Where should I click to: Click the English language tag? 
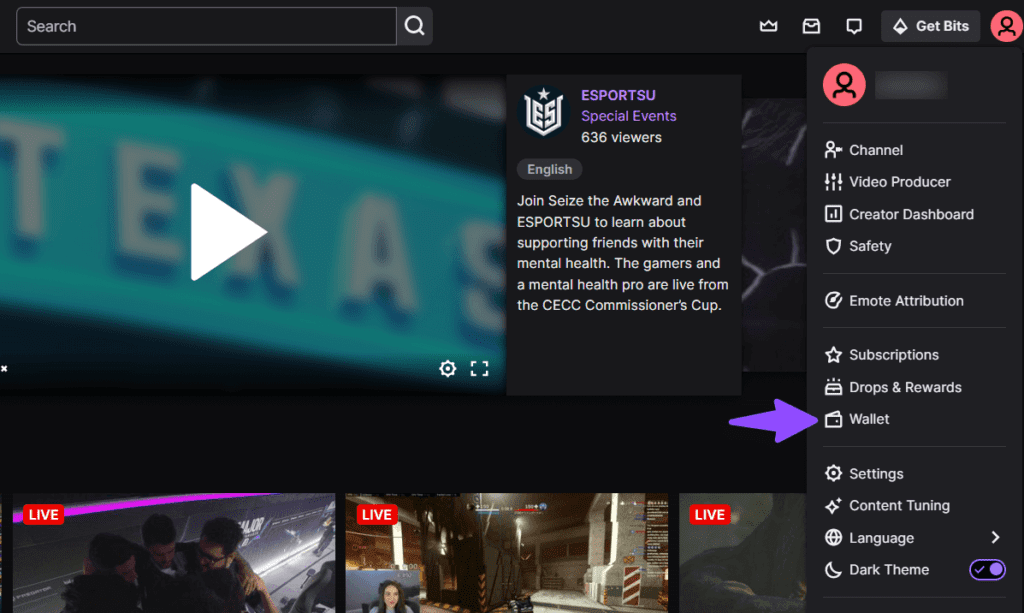point(549,168)
